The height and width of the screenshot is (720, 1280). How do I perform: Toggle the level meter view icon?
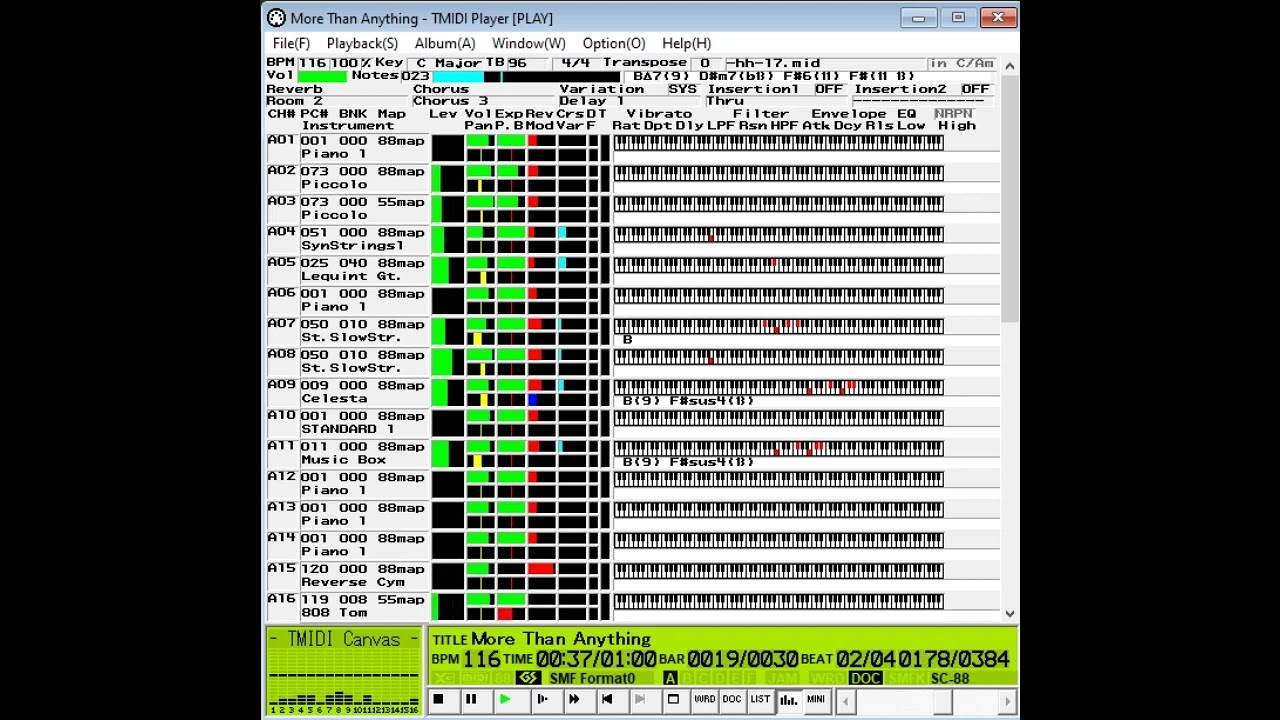[788, 700]
